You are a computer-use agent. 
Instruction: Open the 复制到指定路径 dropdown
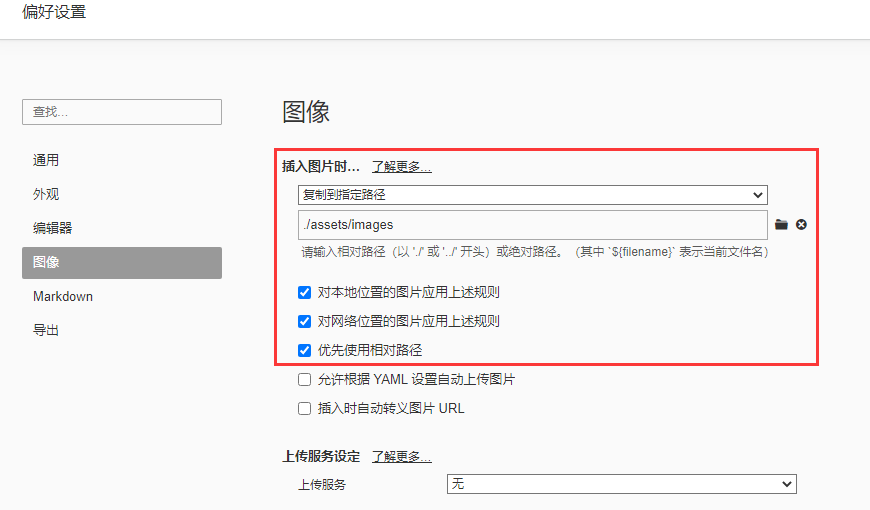[x=533, y=195]
